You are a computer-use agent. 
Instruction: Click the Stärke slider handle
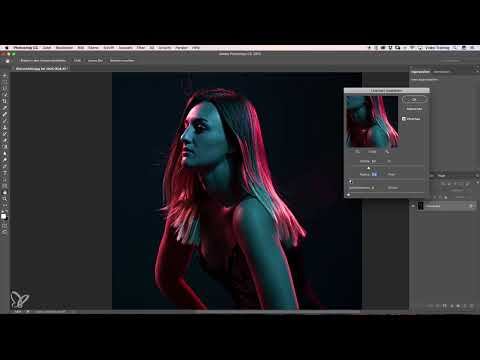368,168
